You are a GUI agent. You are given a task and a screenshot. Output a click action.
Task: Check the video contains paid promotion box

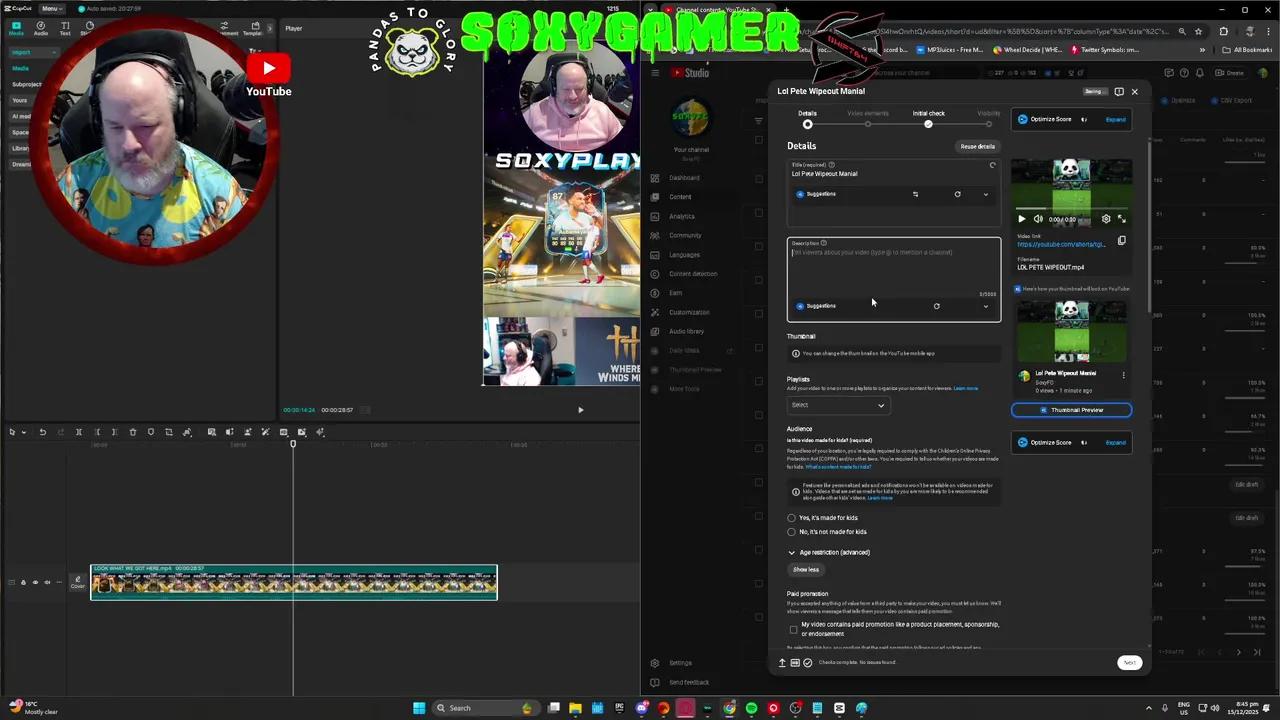(793, 629)
